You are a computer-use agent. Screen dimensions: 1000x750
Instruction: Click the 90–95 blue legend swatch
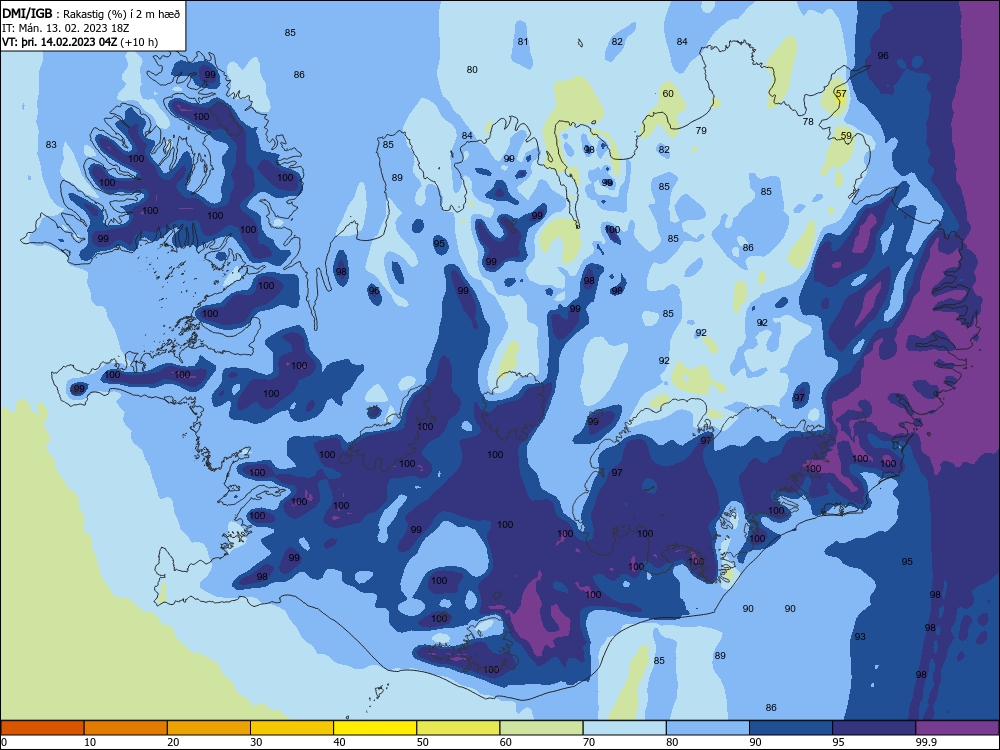(791, 728)
